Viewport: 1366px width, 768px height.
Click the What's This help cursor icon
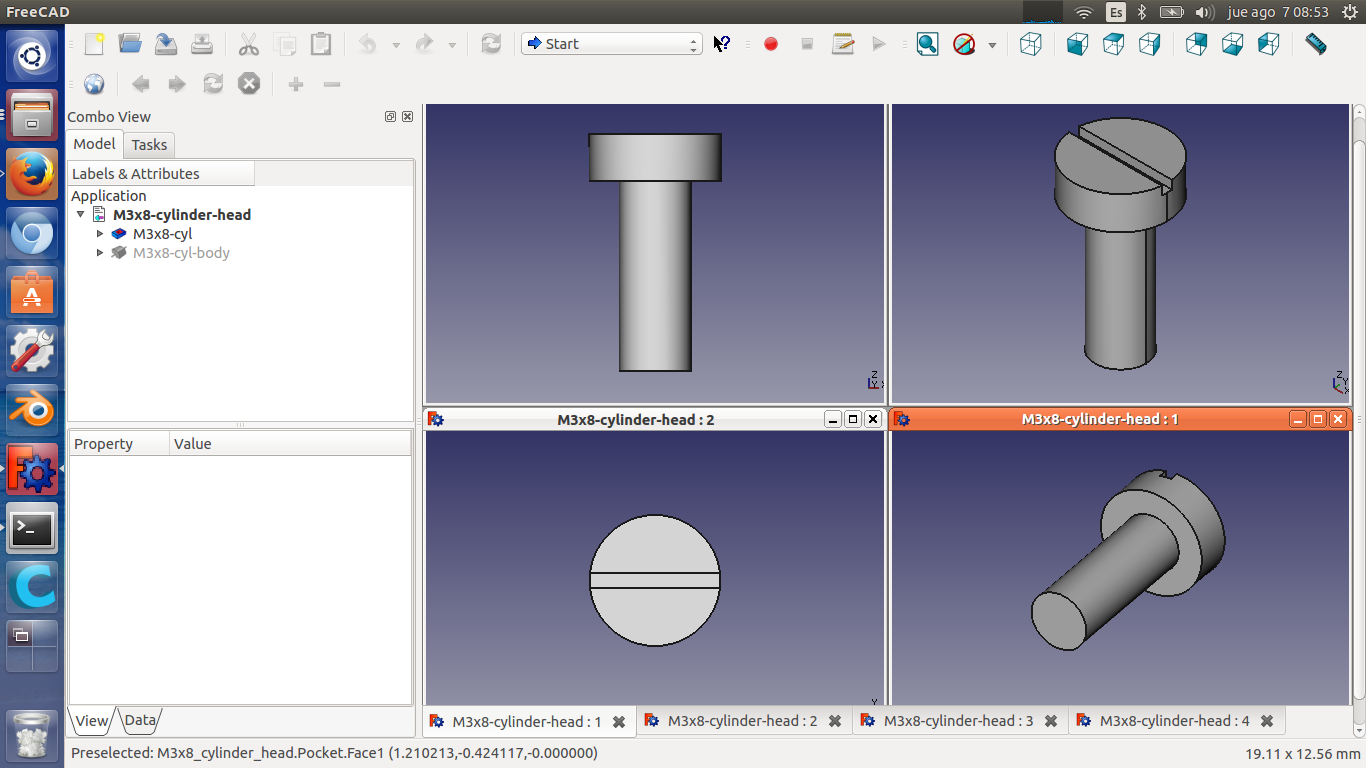(x=721, y=44)
